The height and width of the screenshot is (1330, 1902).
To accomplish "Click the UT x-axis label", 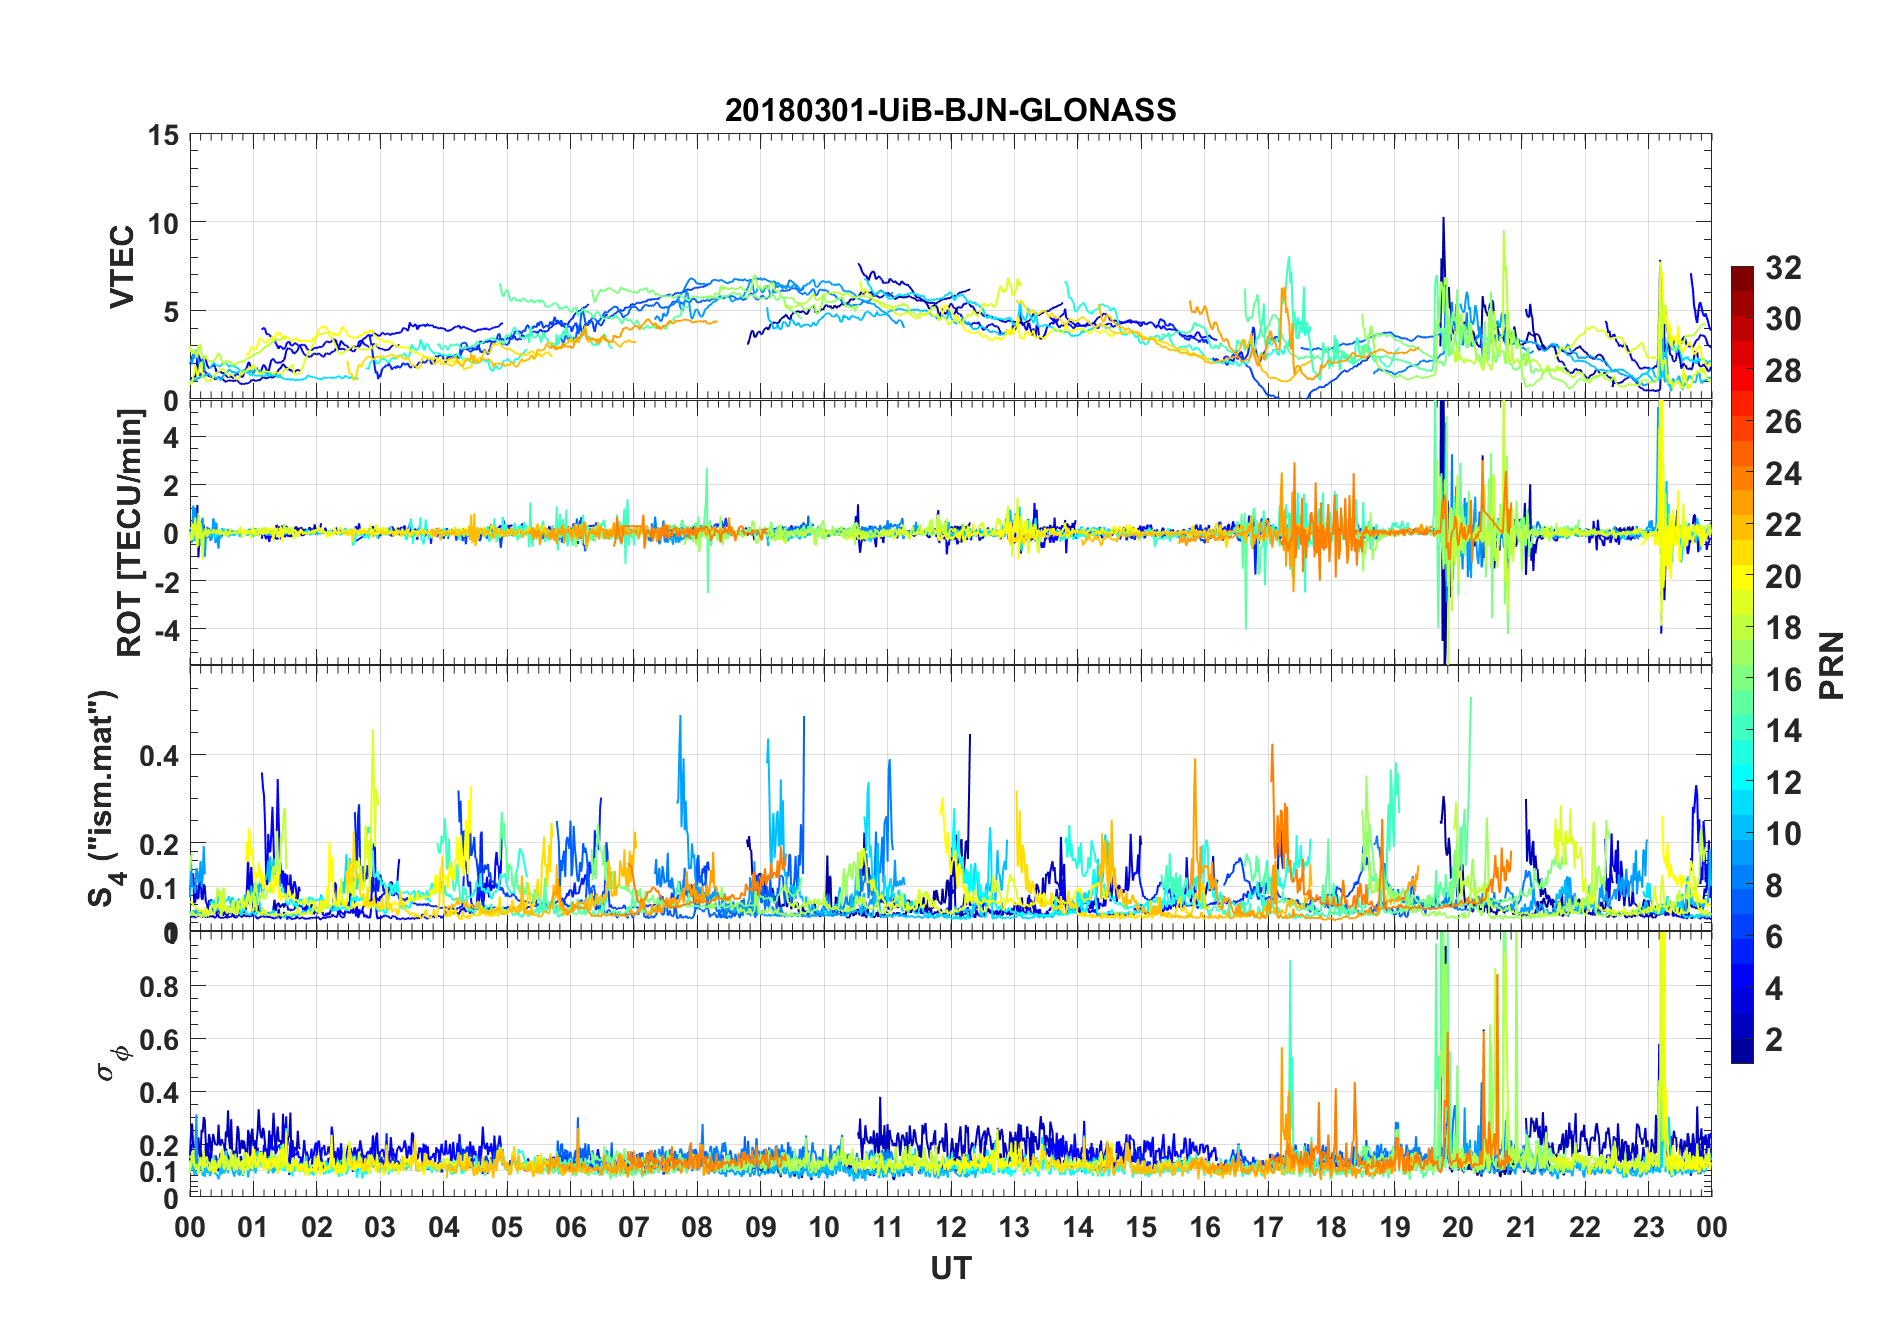I will [950, 1268].
